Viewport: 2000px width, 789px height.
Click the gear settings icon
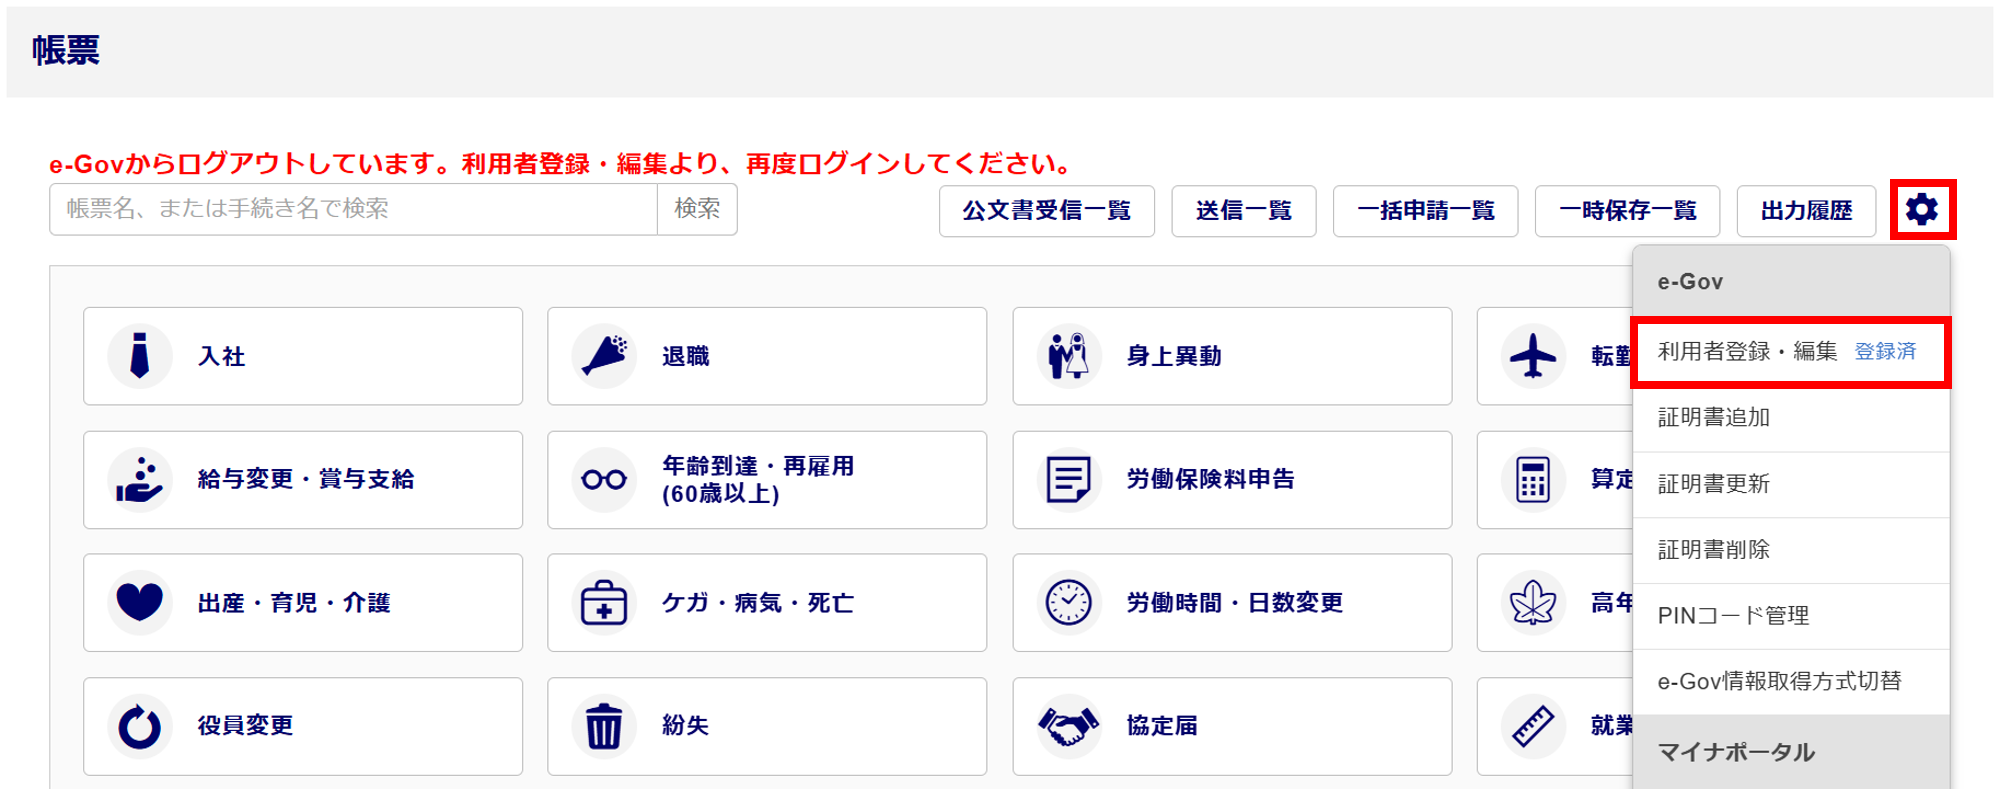tap(1921, 210)
